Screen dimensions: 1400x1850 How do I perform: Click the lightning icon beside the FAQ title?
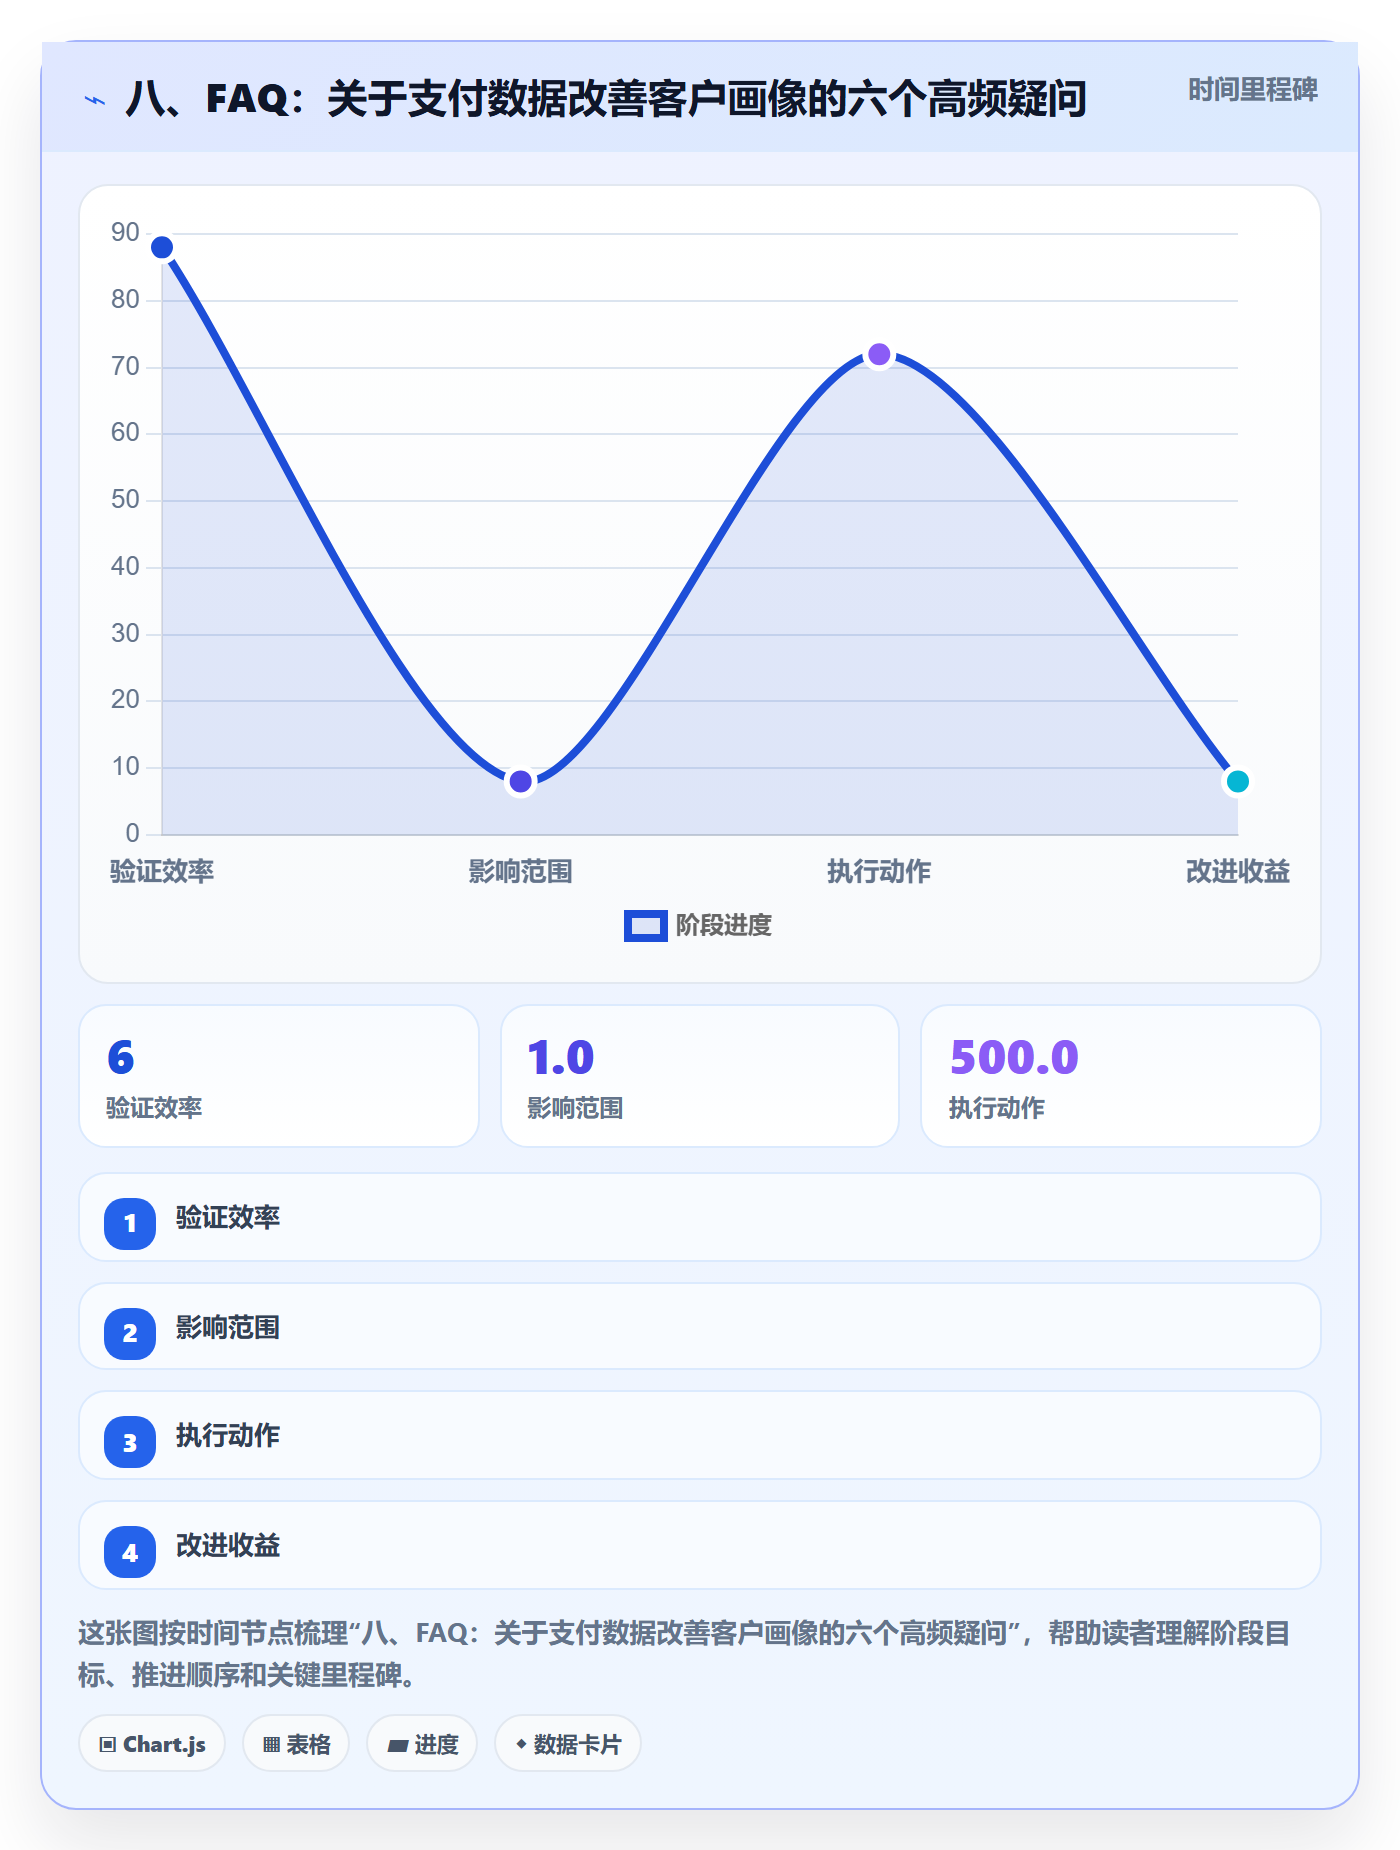pyautogui.click(x=95, y=100)
